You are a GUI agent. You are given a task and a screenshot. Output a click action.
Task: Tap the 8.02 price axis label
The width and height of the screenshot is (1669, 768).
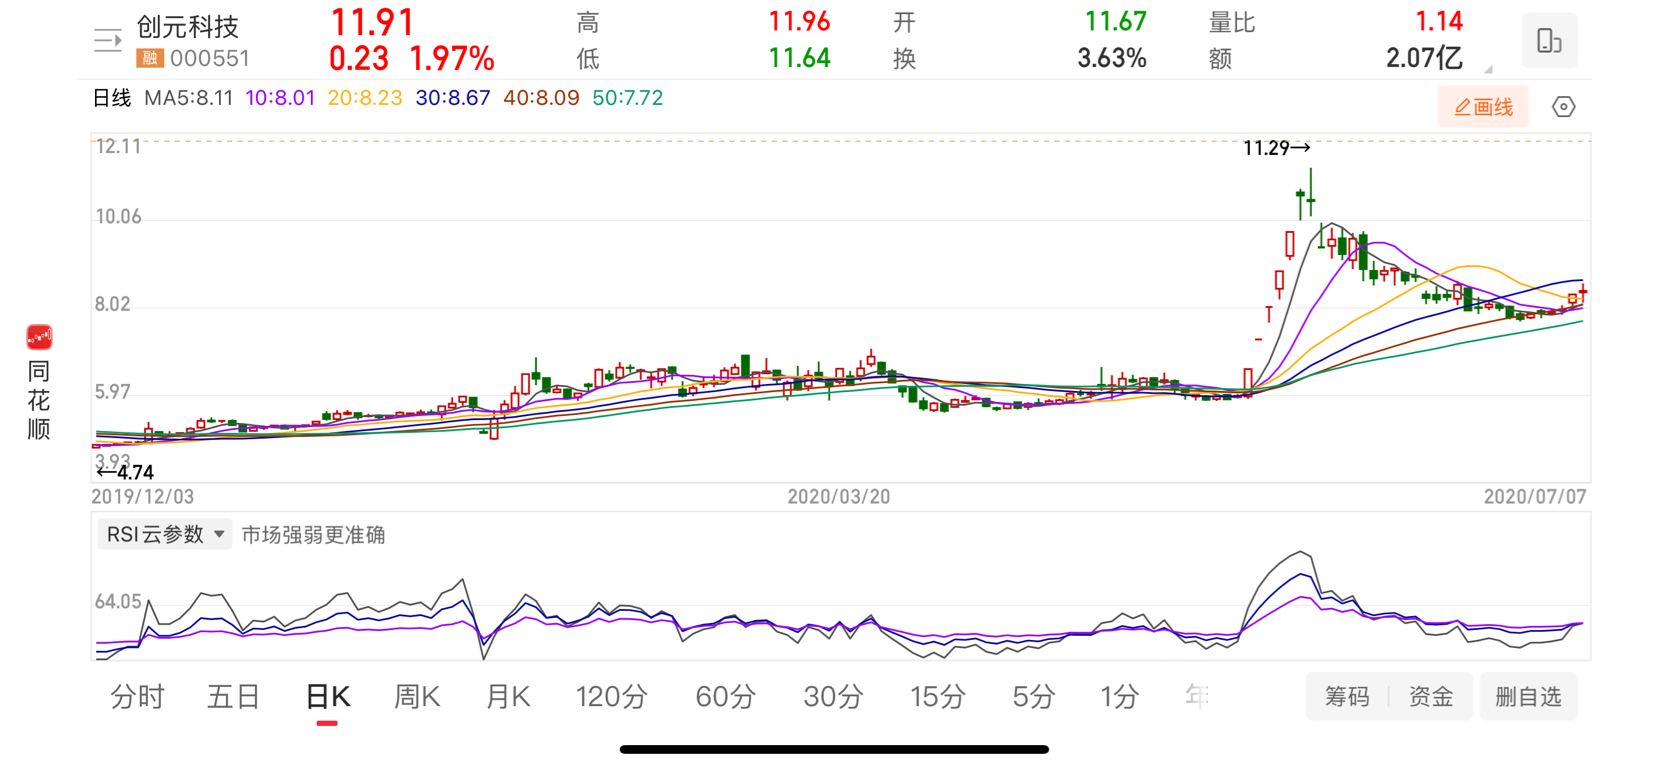coord(112,304)
